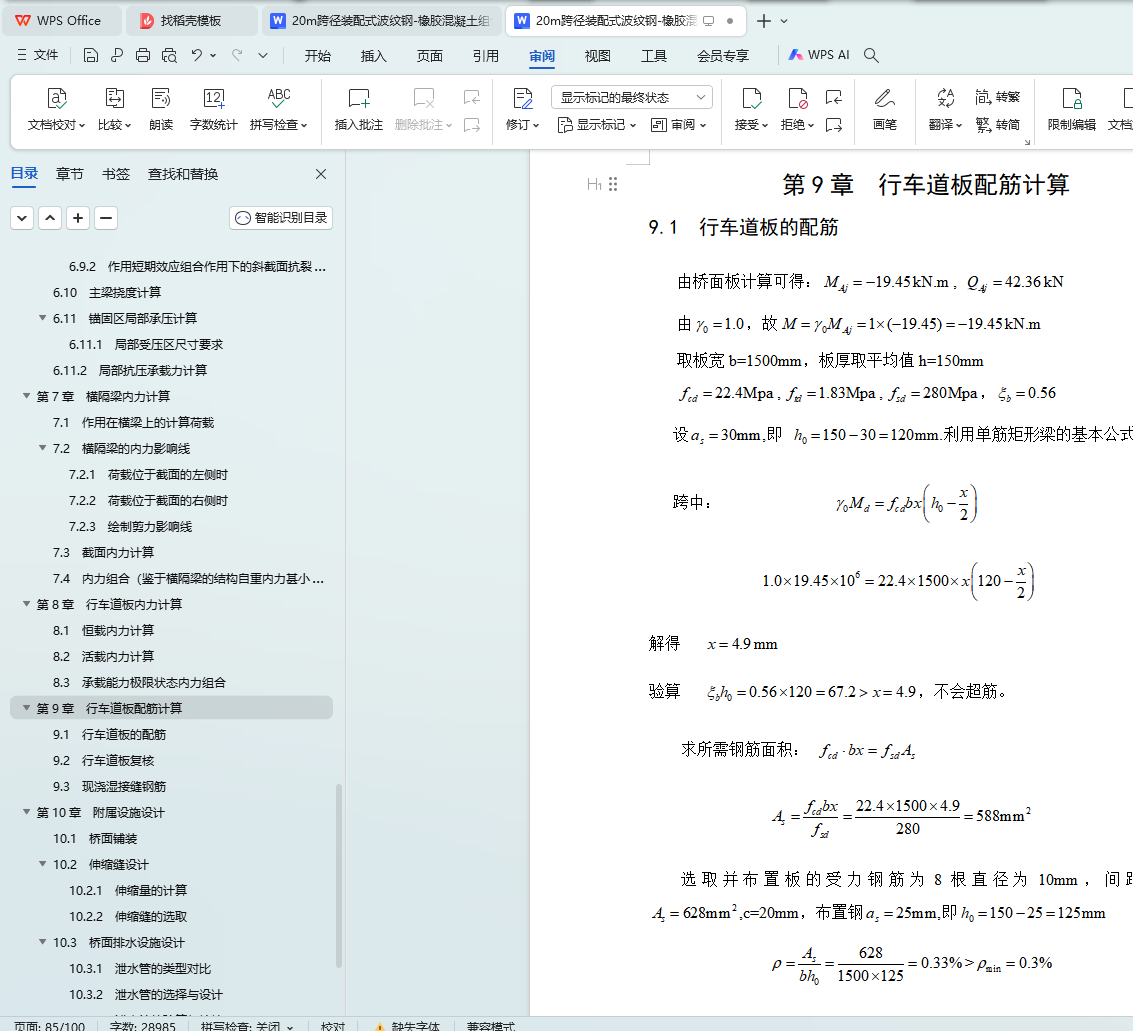Click the heading drag handle beside chapter title
The height and width of the screenshot is (1031, 1133).
pos(613,184)
